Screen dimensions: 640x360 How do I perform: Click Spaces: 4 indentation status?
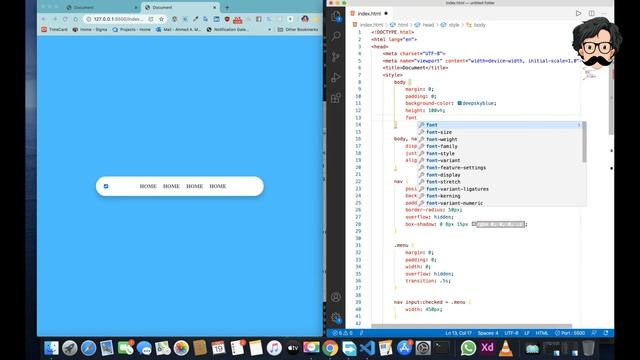pos(488,333)
